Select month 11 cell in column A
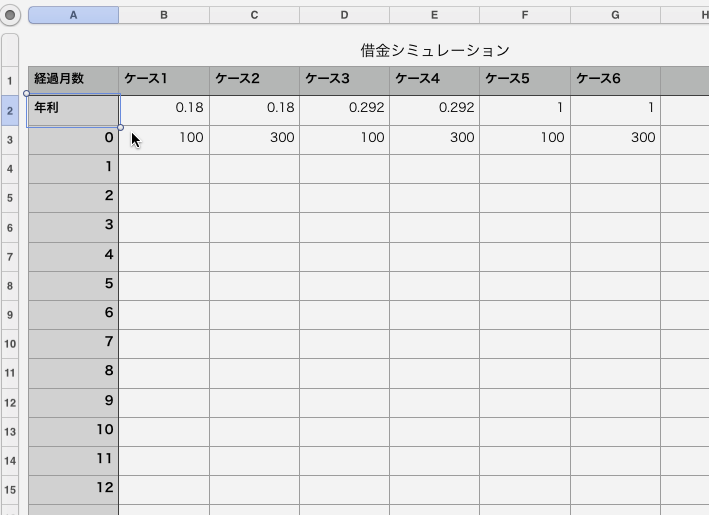This screenshot has width=709, height=515. pyautogui.click(x=73, y=461)
